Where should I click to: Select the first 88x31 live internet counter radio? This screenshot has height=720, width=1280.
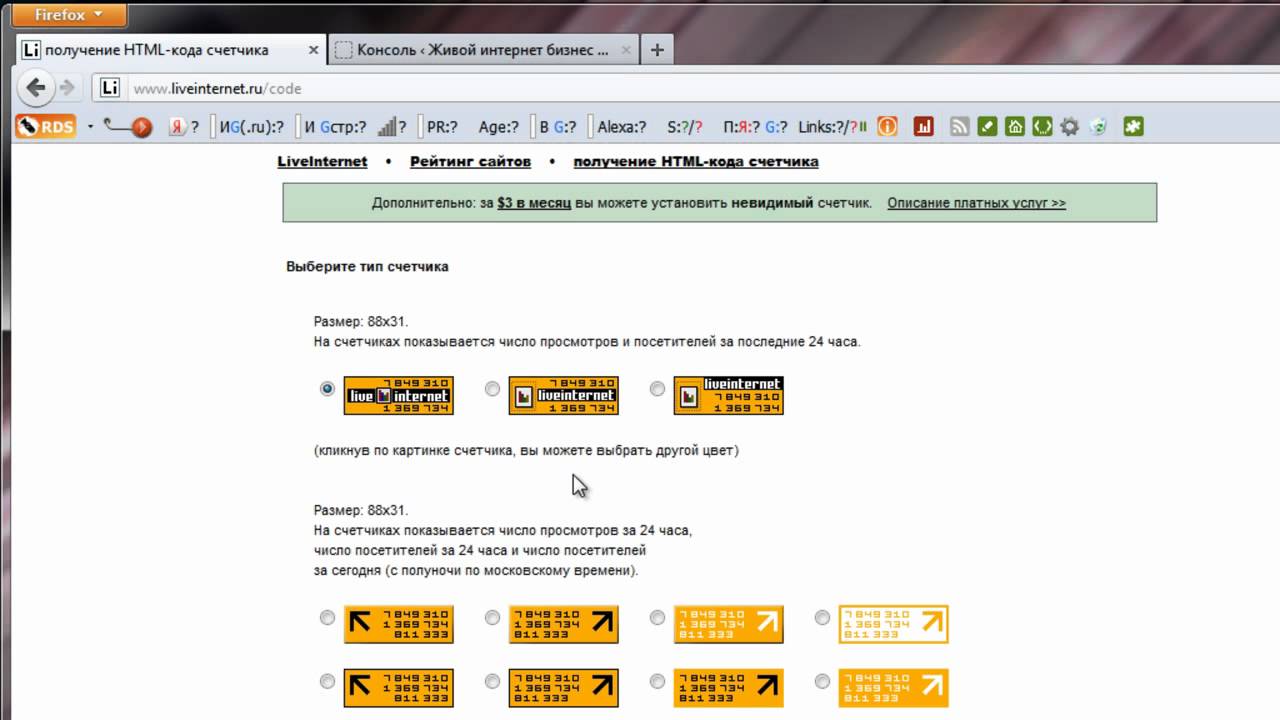point(327,389)
